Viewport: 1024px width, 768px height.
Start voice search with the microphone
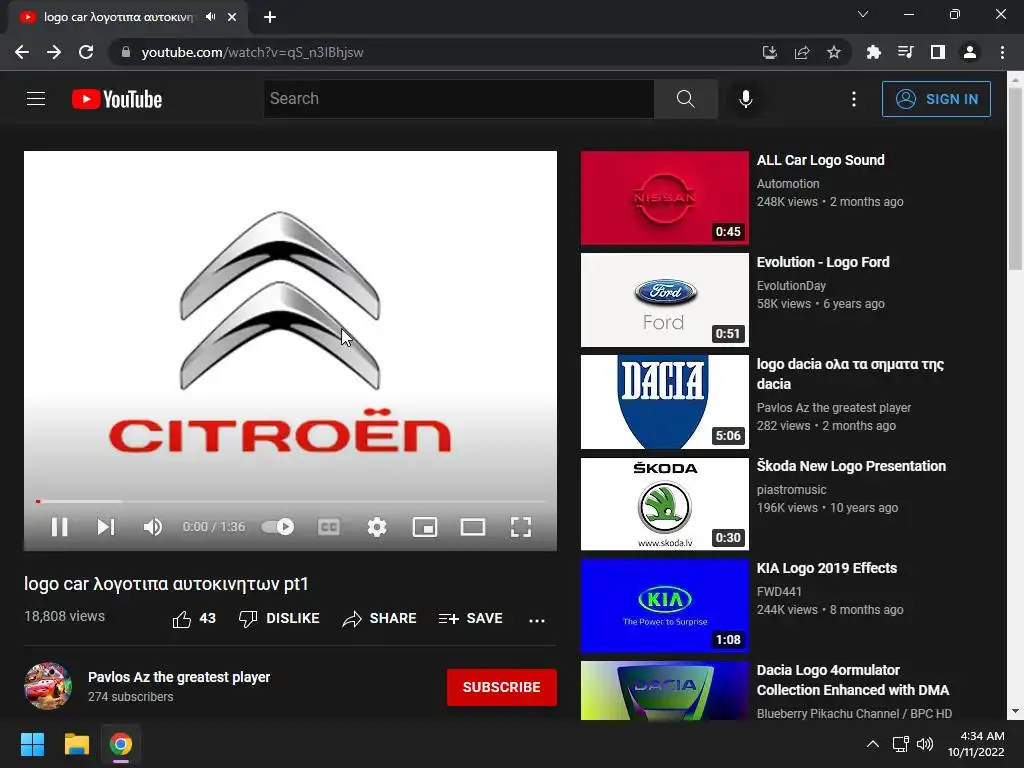click(x=746, y=99)
